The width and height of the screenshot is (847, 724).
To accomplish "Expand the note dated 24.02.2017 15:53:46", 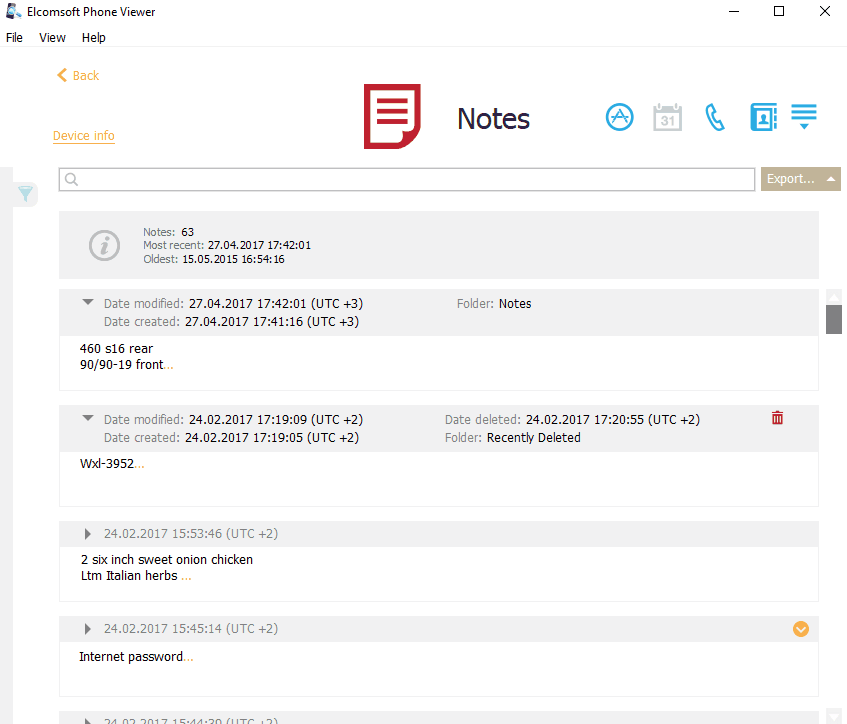I will point(88,534).
